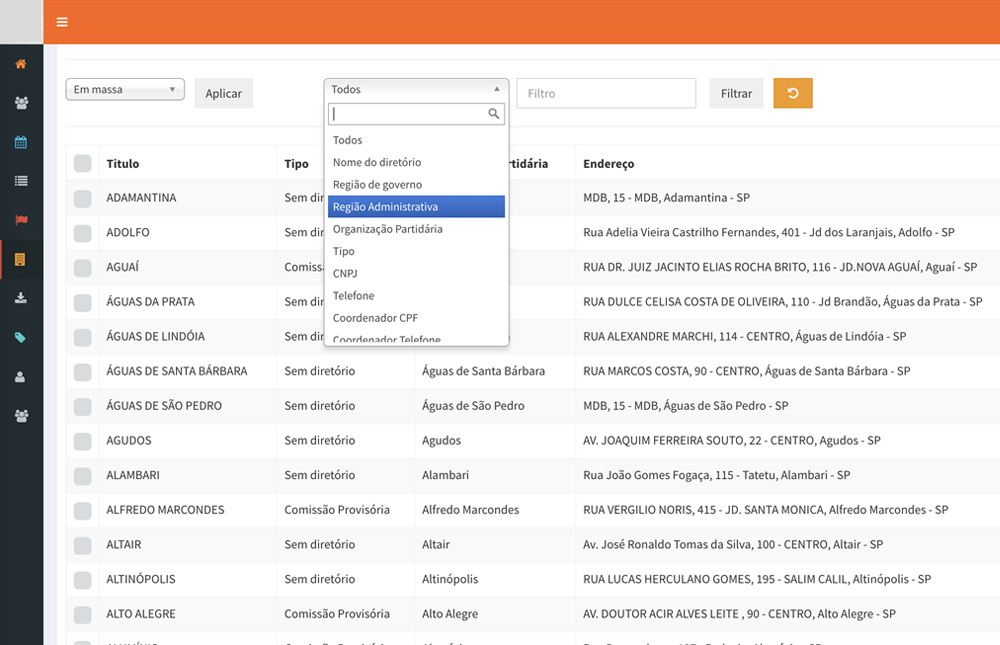
Task: Select CNPJ option in dropdown list
Action: point(416,273)
